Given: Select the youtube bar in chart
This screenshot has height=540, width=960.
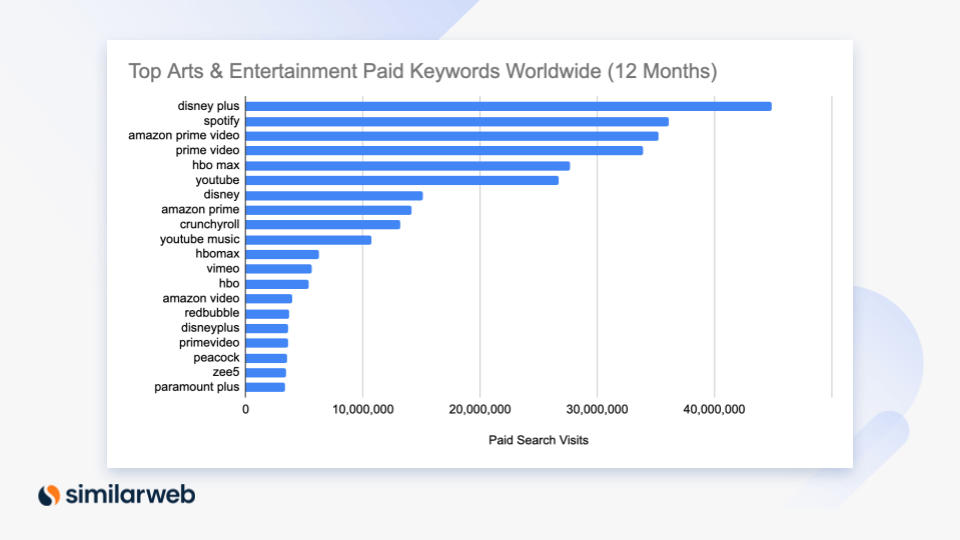Looking at the screenshot, I should (x=402, y=181).
